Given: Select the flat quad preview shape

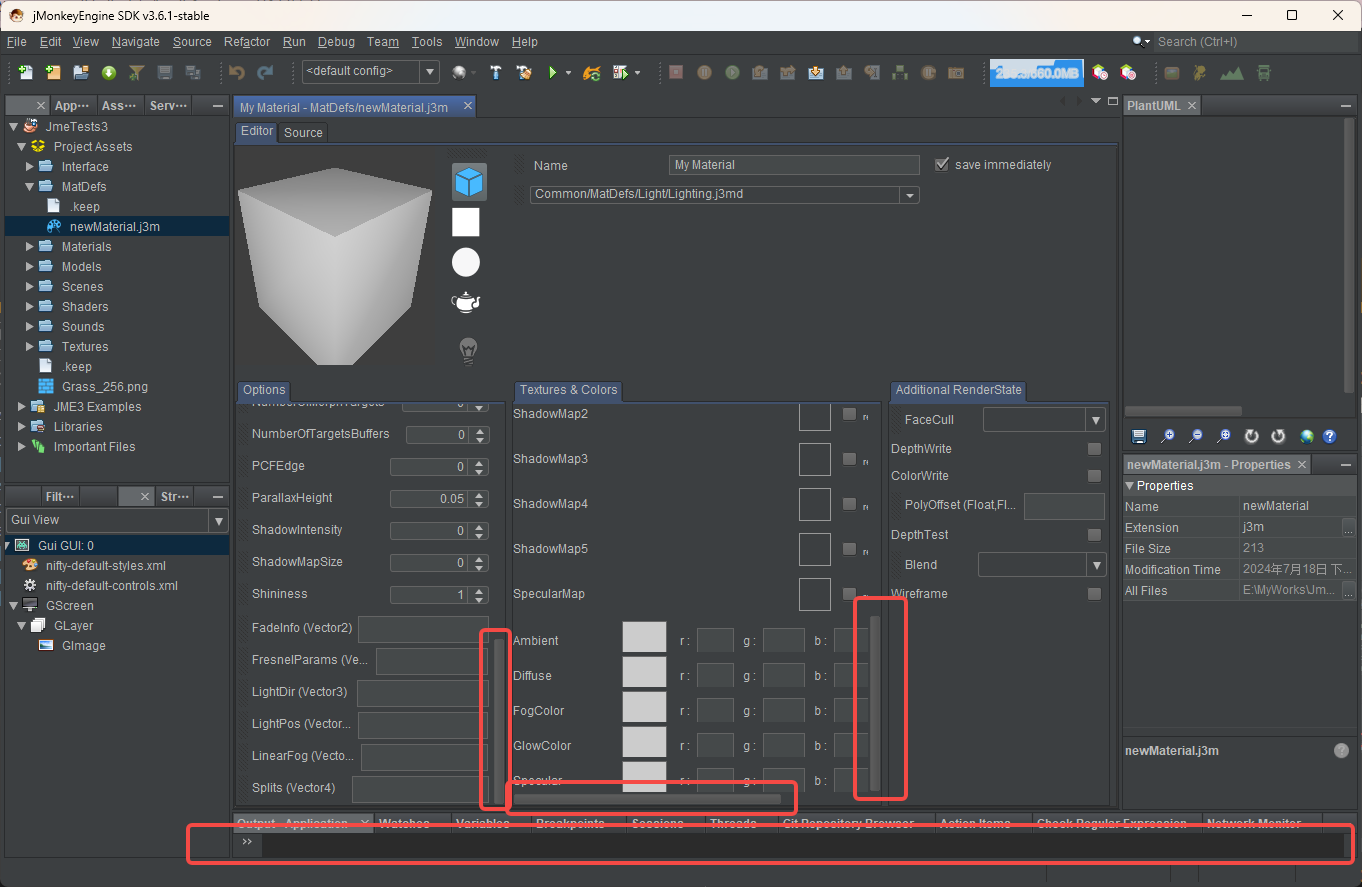Looking at the screenshot, I should point(466,222).
